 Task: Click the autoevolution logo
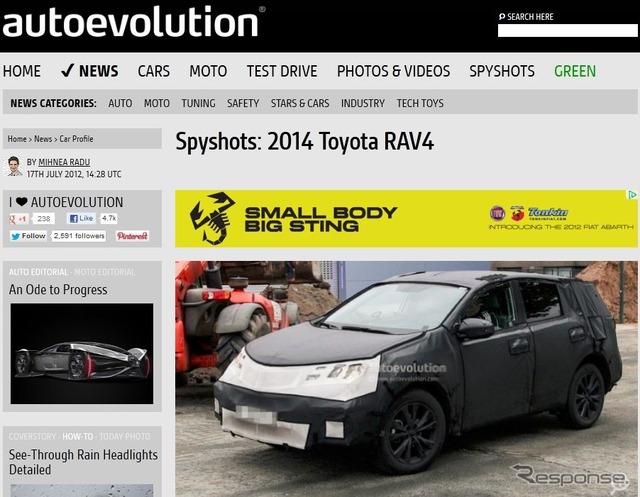pyautogui.click(x=133, y=21)
